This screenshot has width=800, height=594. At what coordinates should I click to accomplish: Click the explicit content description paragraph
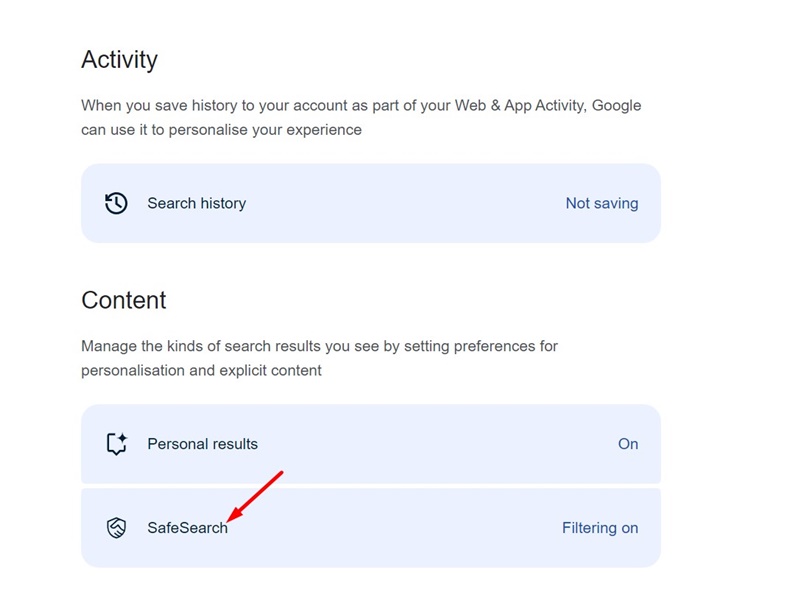(x=319, y=358)
